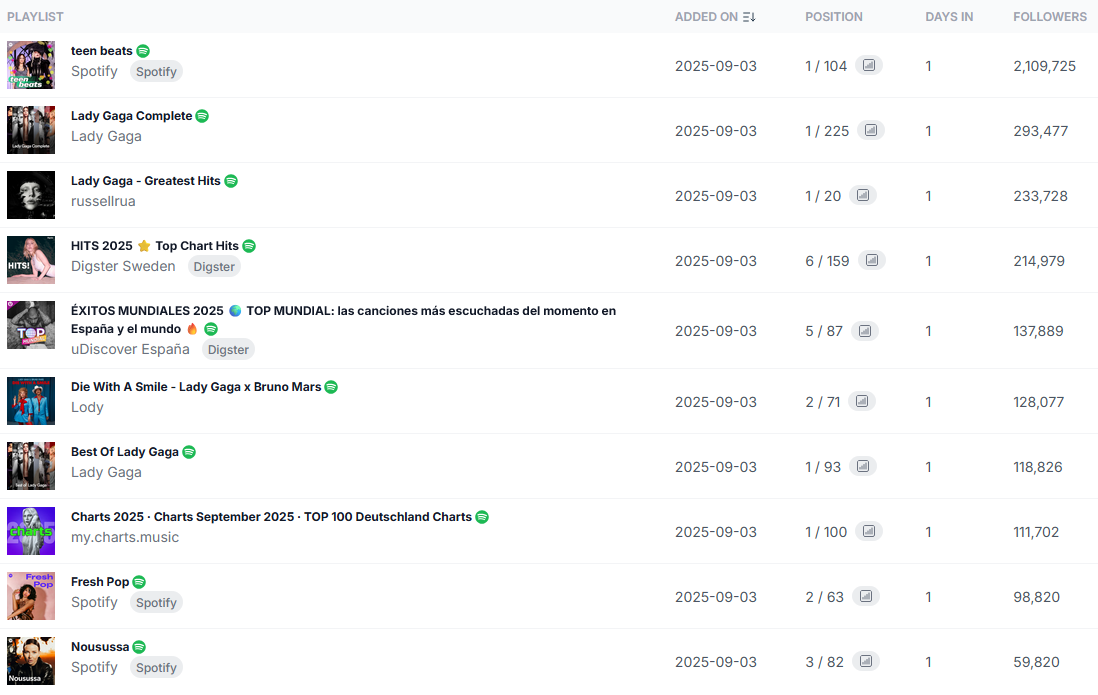The height and width of the screenshot is (695, 1098).
Task: Click Spotify icon next to Die With A Smile
Action: (x=331, y=387)
